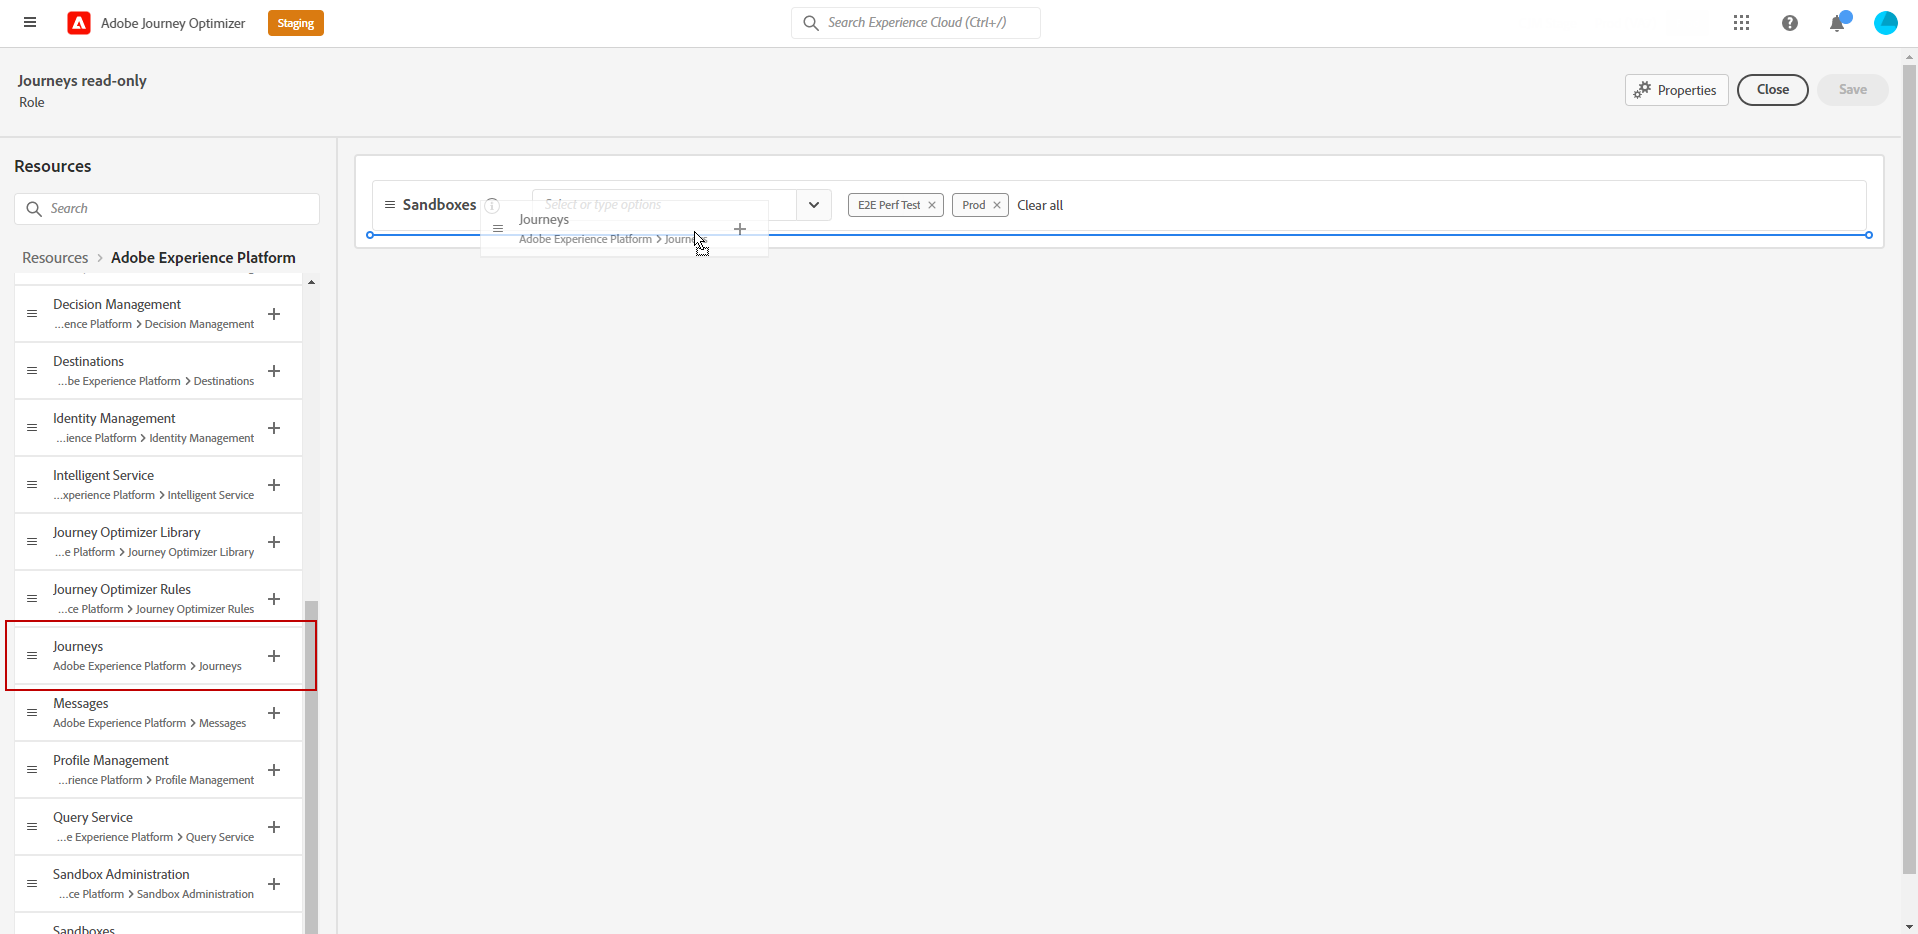Save the role changes
This screenshot has width=1918, height=934.
point(1852,90)
